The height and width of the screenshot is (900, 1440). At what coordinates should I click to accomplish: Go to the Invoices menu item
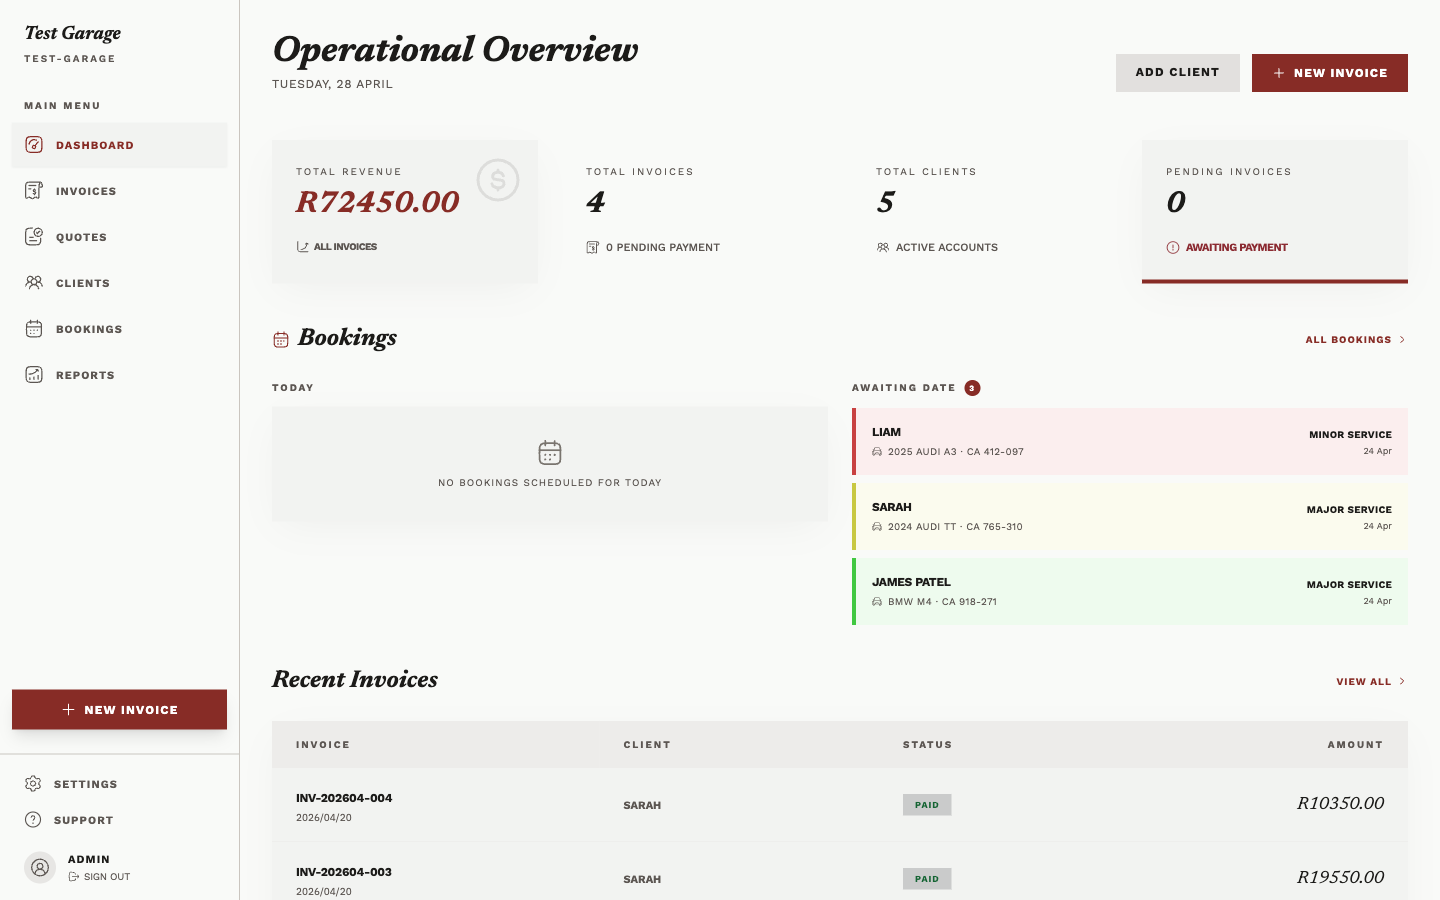coord(120,191)
